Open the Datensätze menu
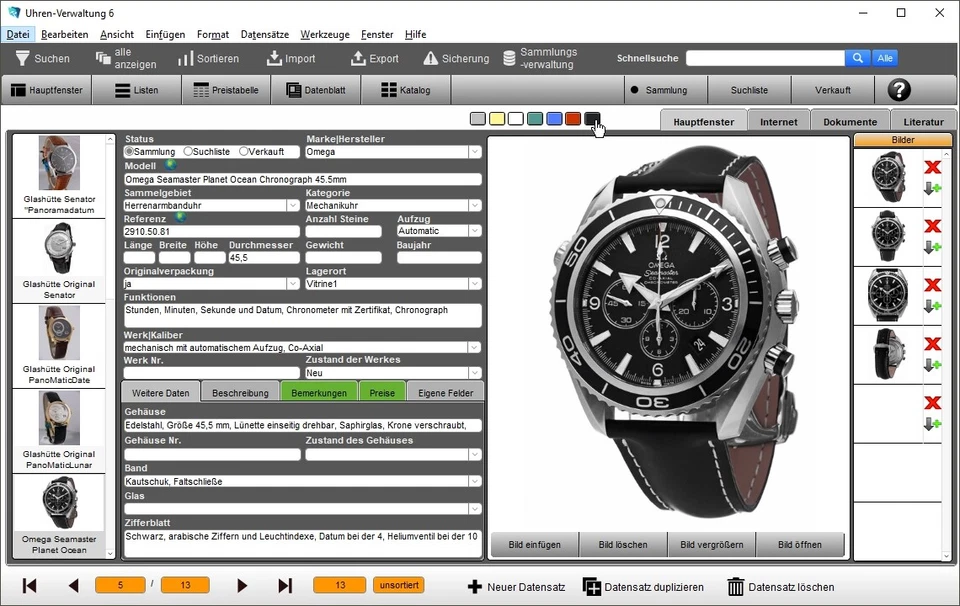Viewport: 960px width, 606px height. click(x=265, y=35)
